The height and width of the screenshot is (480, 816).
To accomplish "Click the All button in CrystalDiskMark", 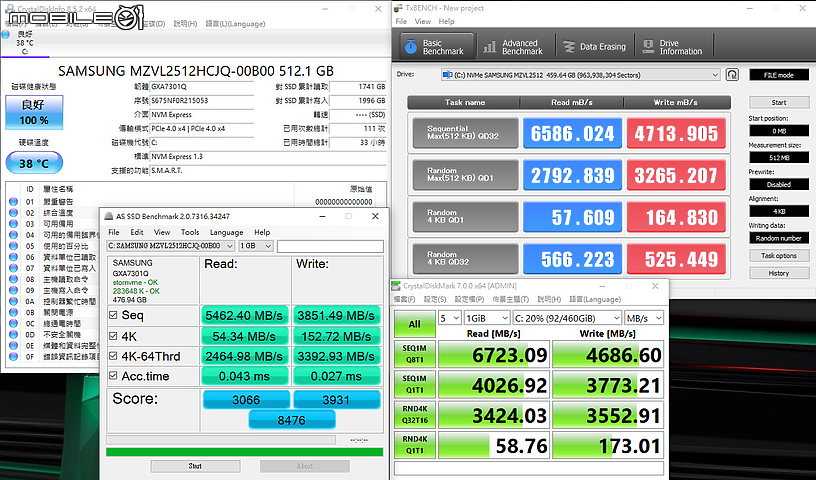I will (415, 324).
